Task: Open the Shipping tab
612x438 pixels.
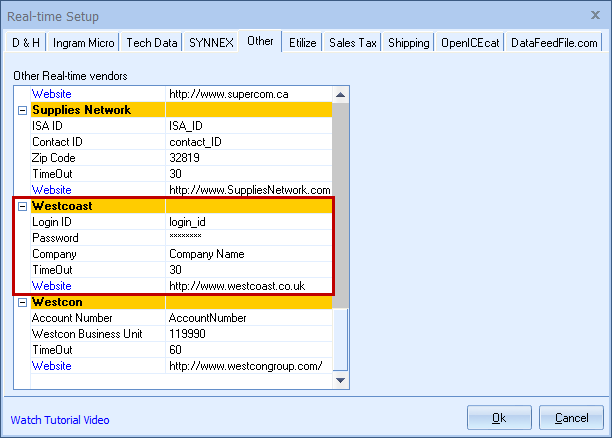Action: coord(409,43)
